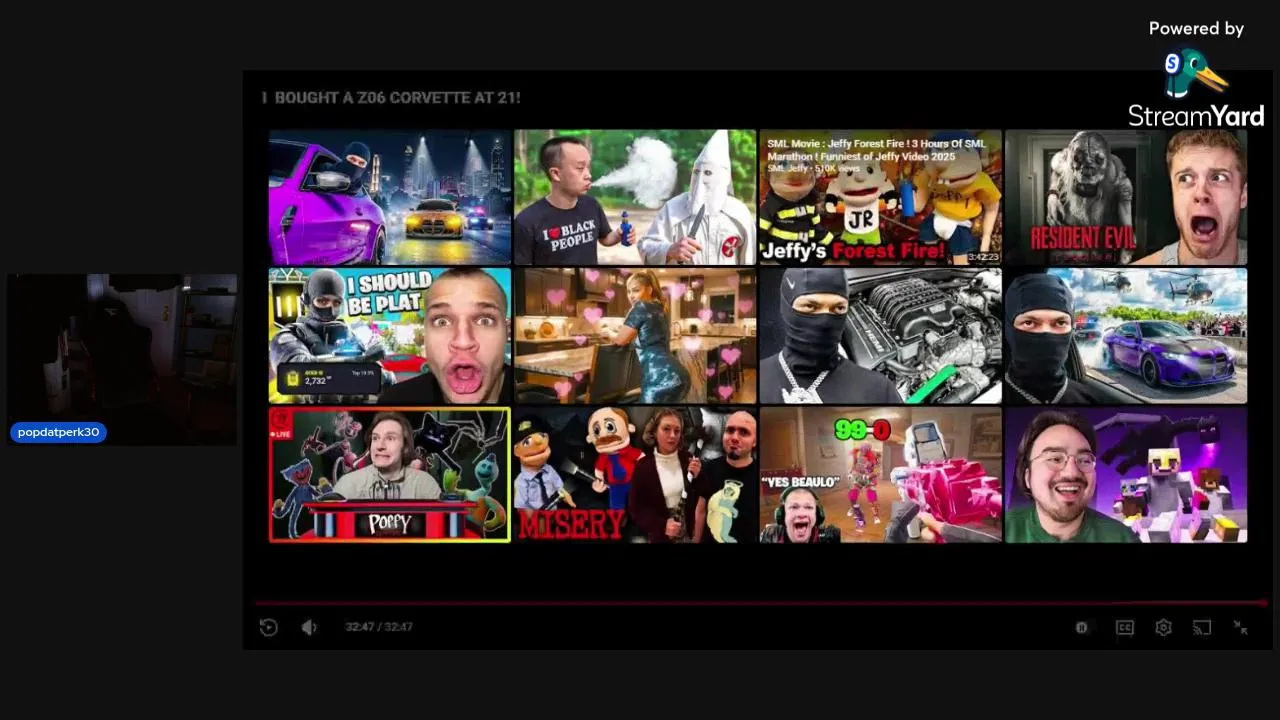Mute the video with speaker icon
The width and height of the screenshot is (1280, 720).
coord(309,627)
